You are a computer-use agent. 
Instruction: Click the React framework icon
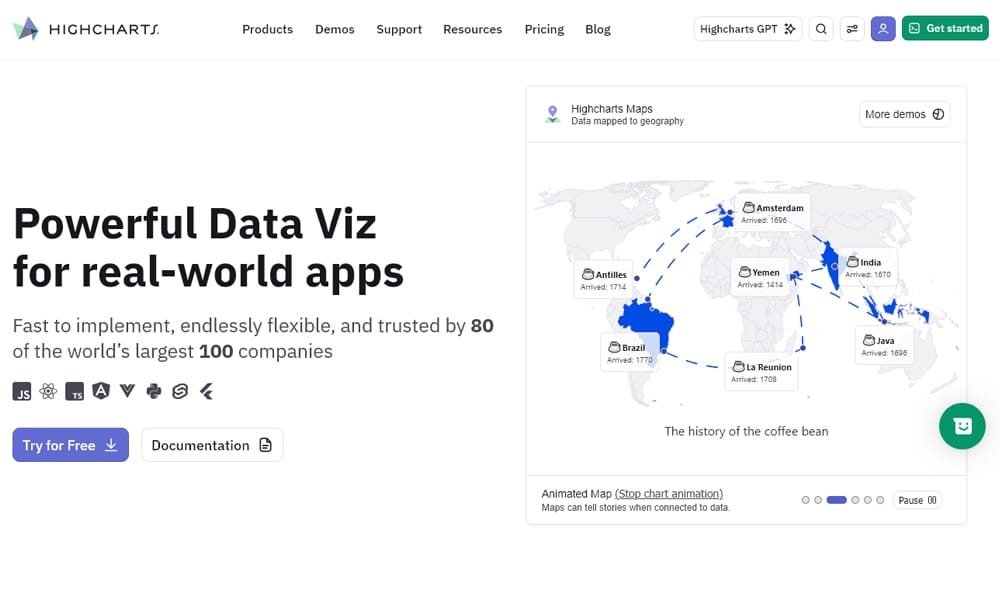pyautogui.click(x=48, y=391)
